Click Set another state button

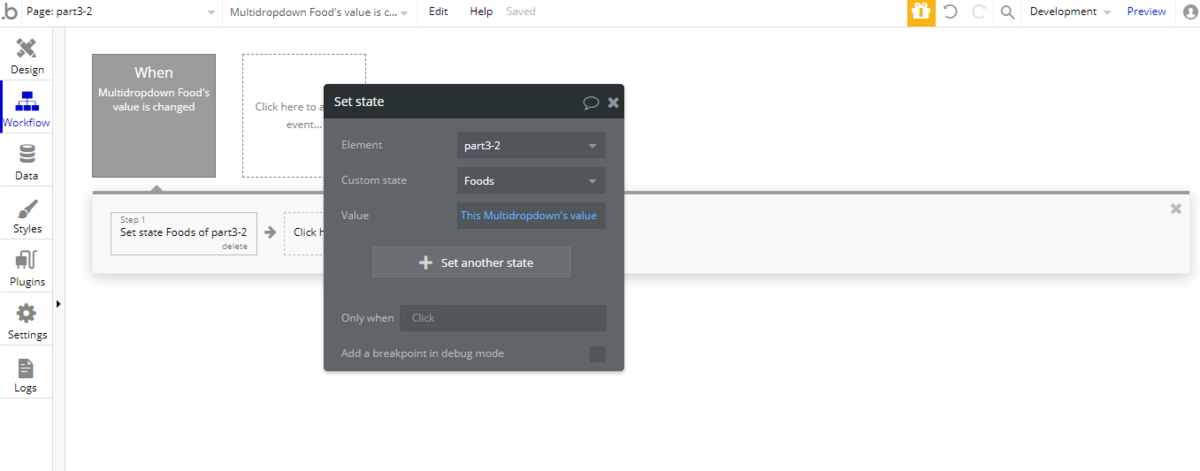471,262
